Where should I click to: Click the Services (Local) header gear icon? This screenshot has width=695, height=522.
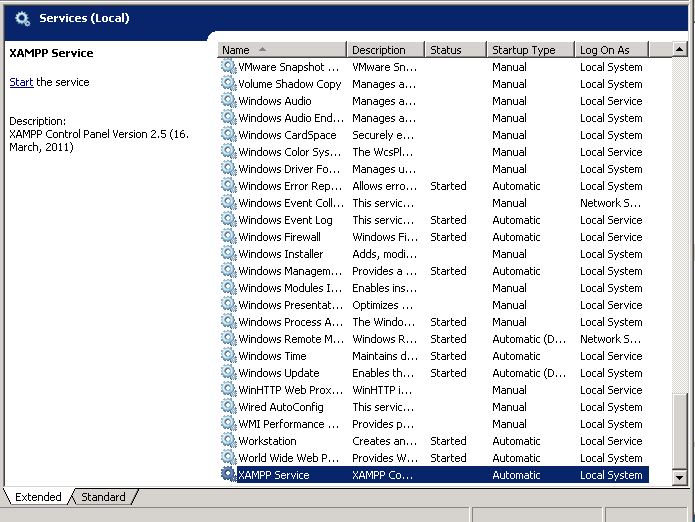point(22,18)
